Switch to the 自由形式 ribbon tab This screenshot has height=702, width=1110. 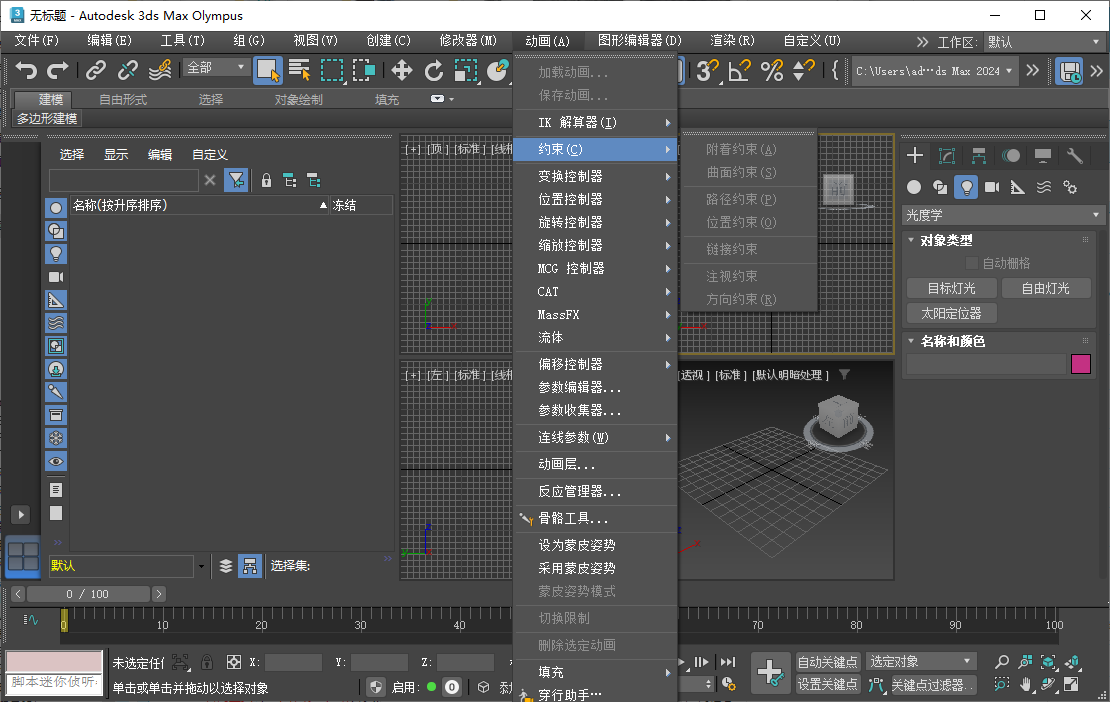tap(123, 100)
